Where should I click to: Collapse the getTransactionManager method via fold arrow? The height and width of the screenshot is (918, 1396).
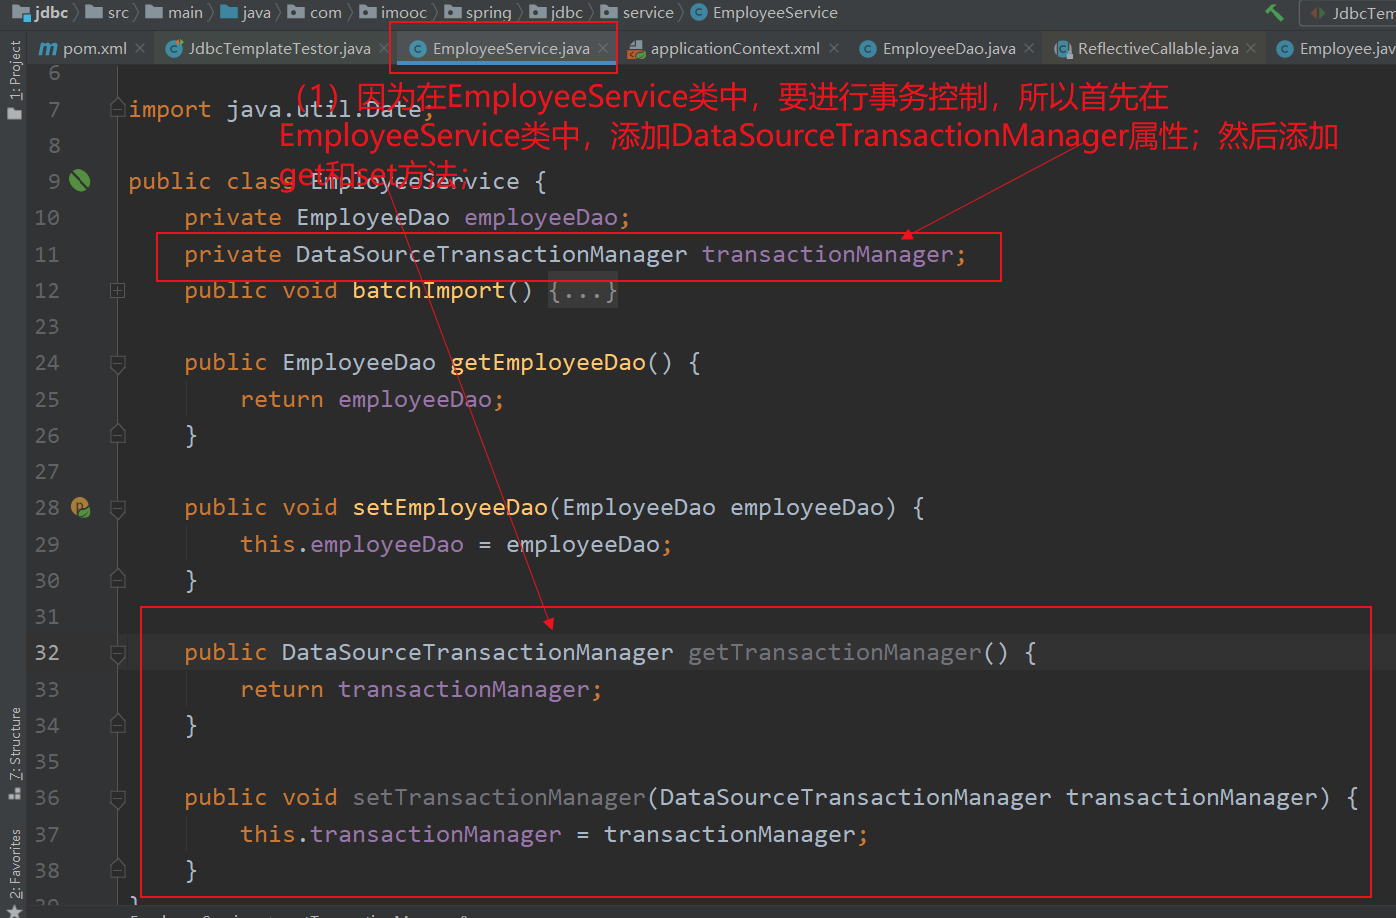(x=117, y=652)
